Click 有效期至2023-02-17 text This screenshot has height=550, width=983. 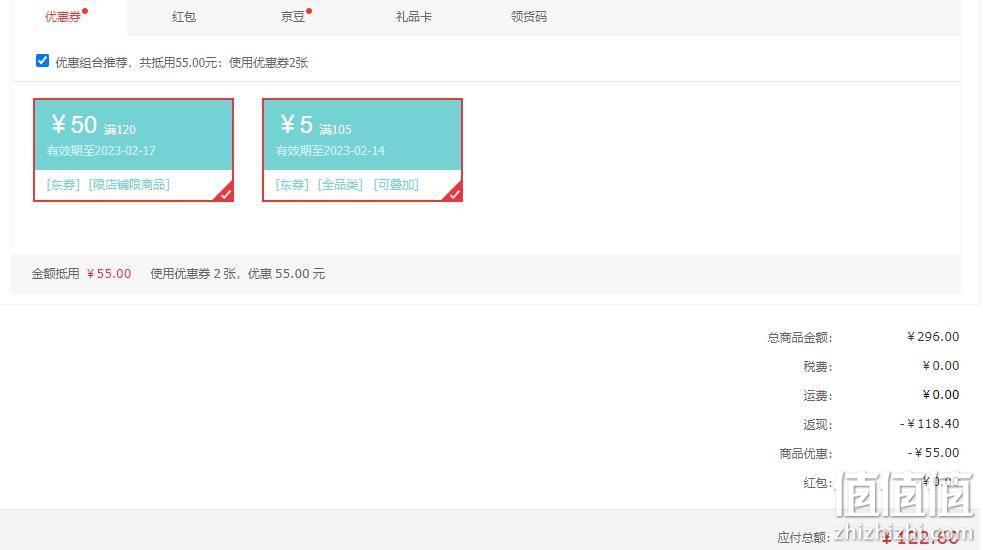coord(101,151)
